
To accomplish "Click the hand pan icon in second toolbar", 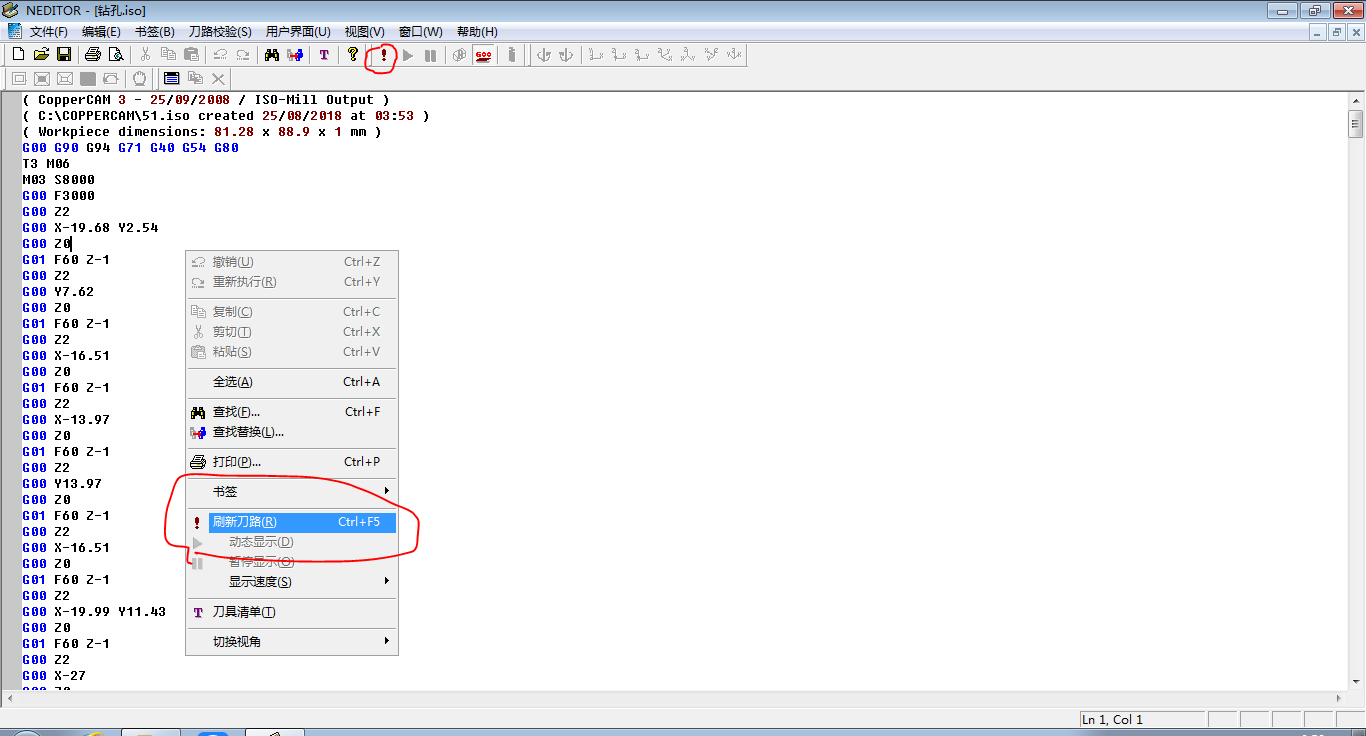I will (x=140, y=78).
